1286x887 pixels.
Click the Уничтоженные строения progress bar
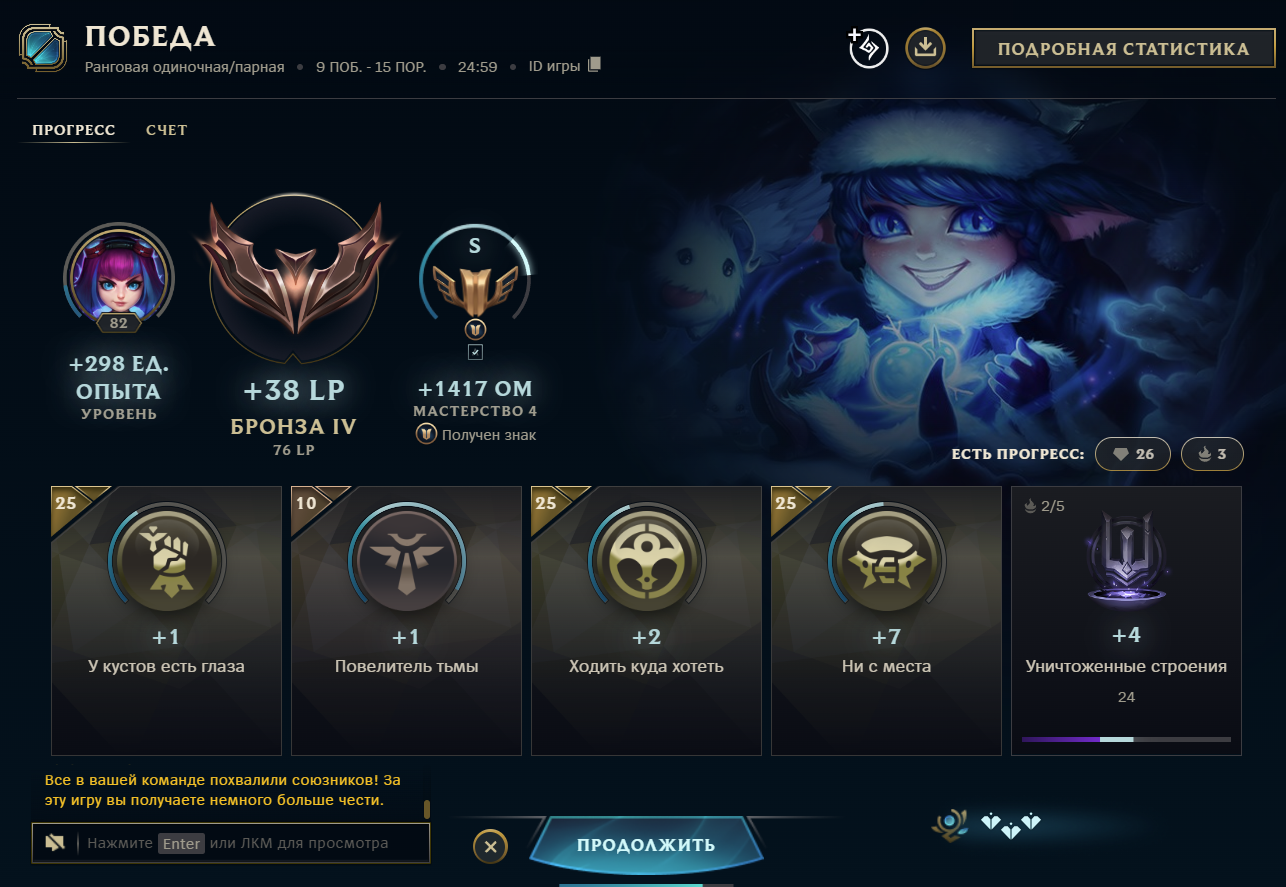[x=1126, y=740]
